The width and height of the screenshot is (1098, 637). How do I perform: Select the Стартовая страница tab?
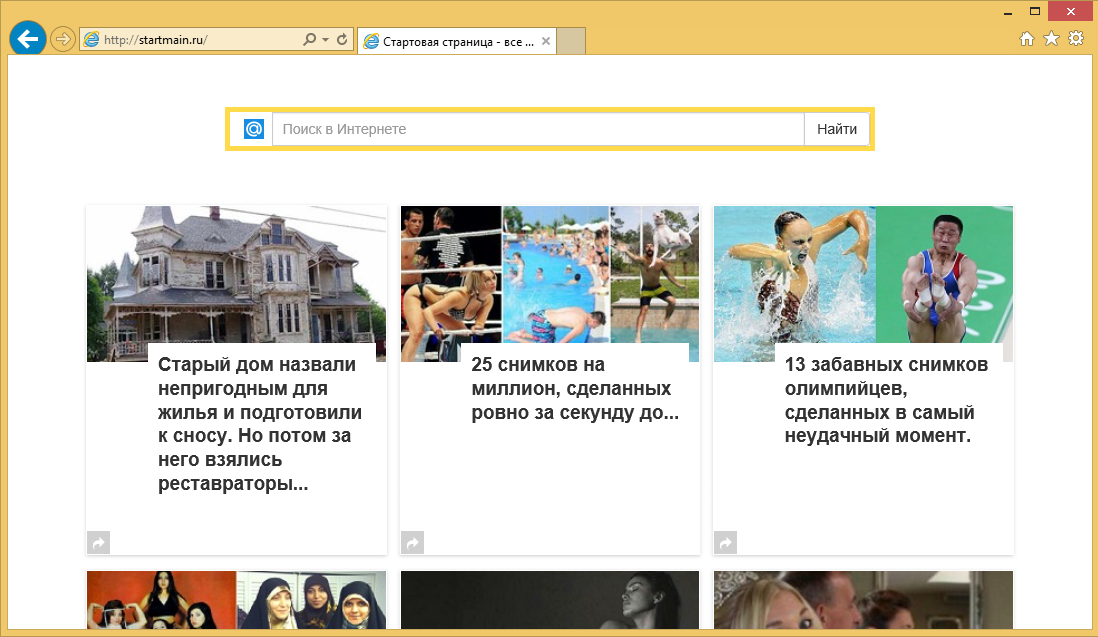pos(450,41)
